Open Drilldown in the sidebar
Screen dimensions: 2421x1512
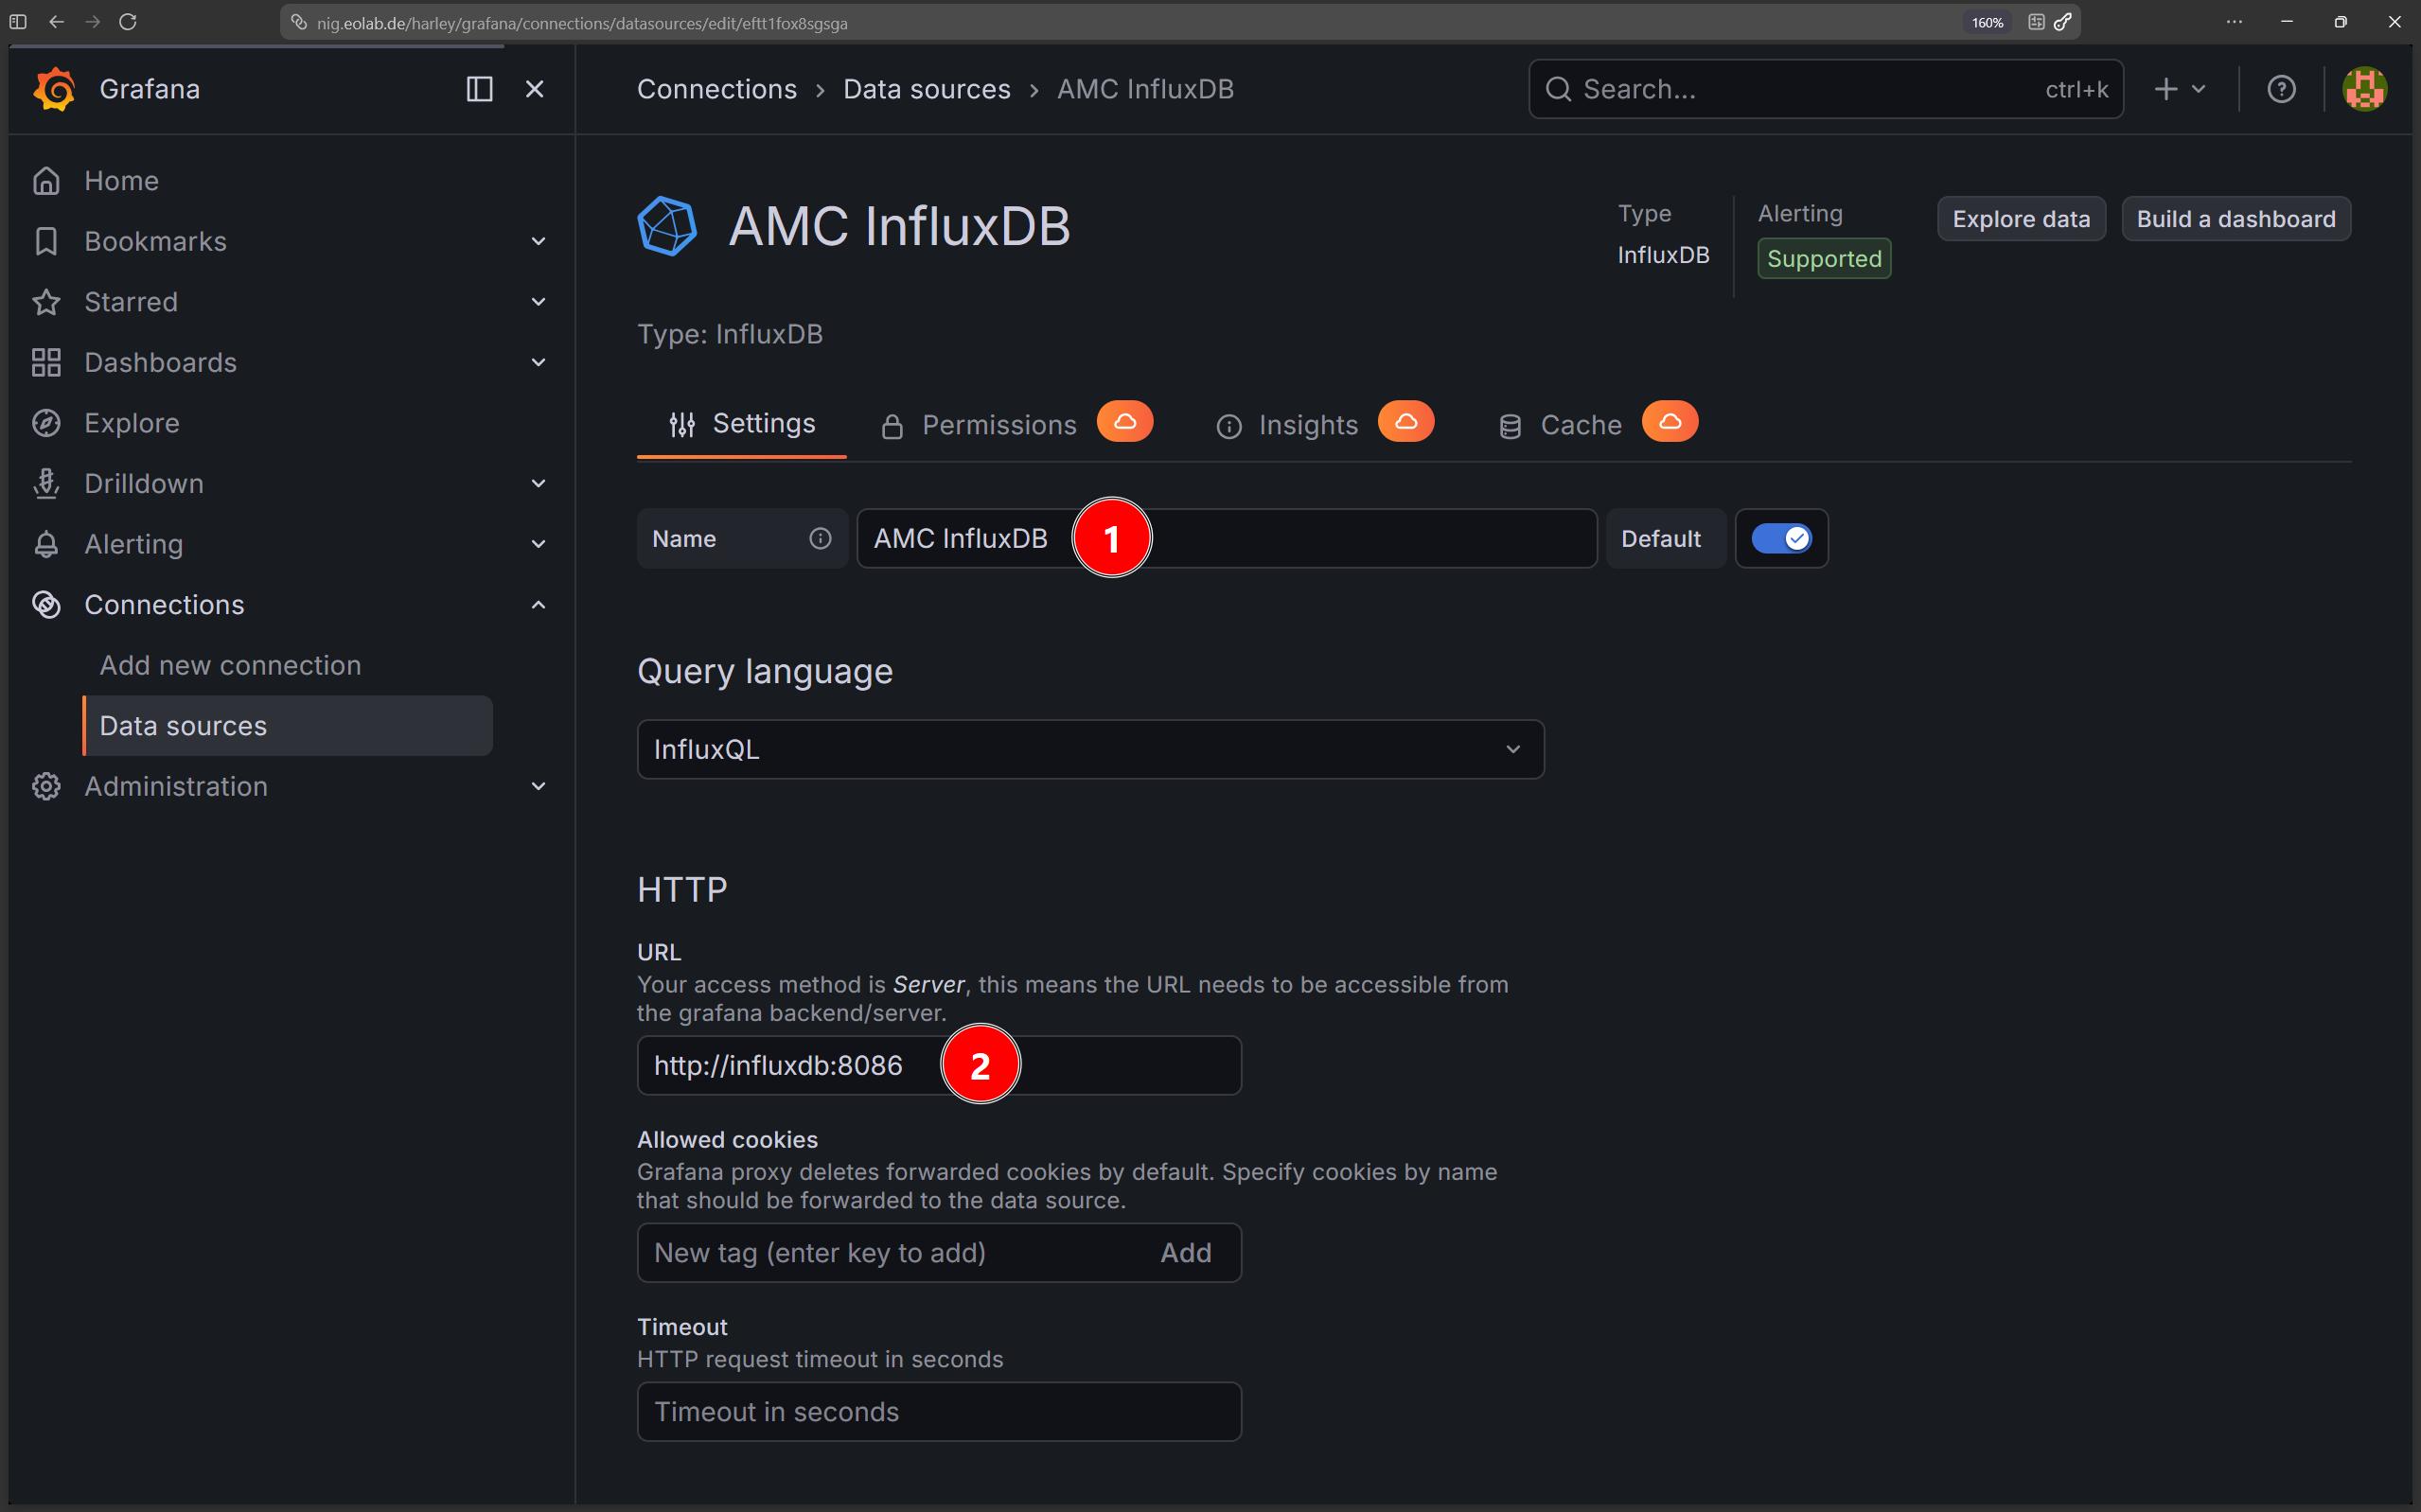144,484
